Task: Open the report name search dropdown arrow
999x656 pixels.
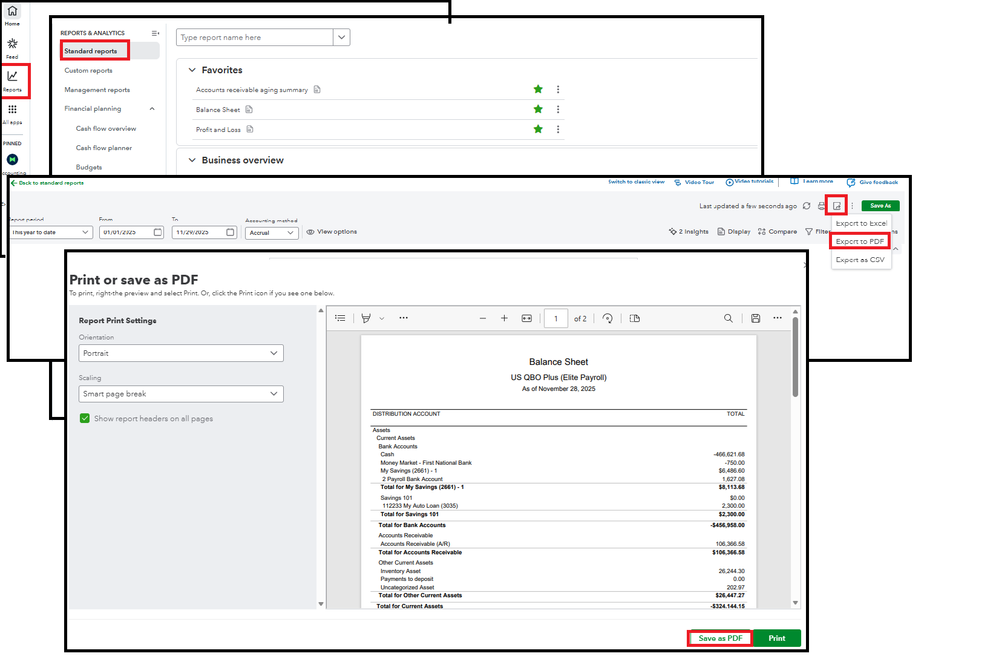Action: tap(341, 37)
